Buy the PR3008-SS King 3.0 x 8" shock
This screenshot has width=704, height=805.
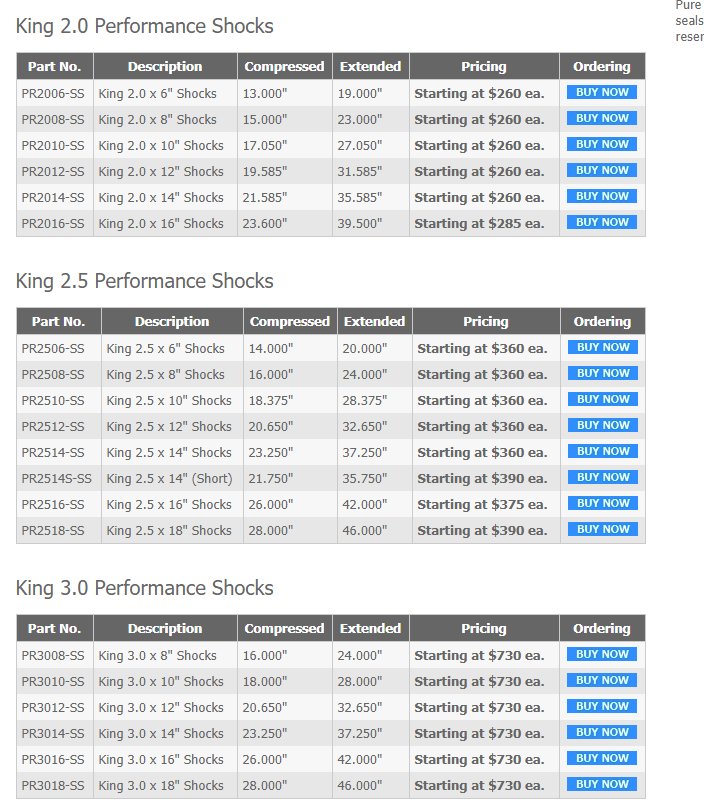(602, 655)
